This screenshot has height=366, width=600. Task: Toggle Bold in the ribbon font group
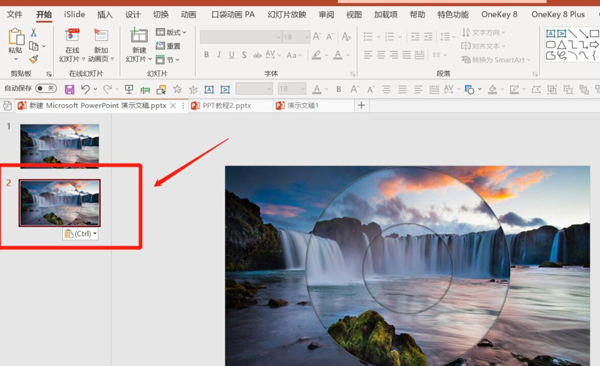point(206,55)
